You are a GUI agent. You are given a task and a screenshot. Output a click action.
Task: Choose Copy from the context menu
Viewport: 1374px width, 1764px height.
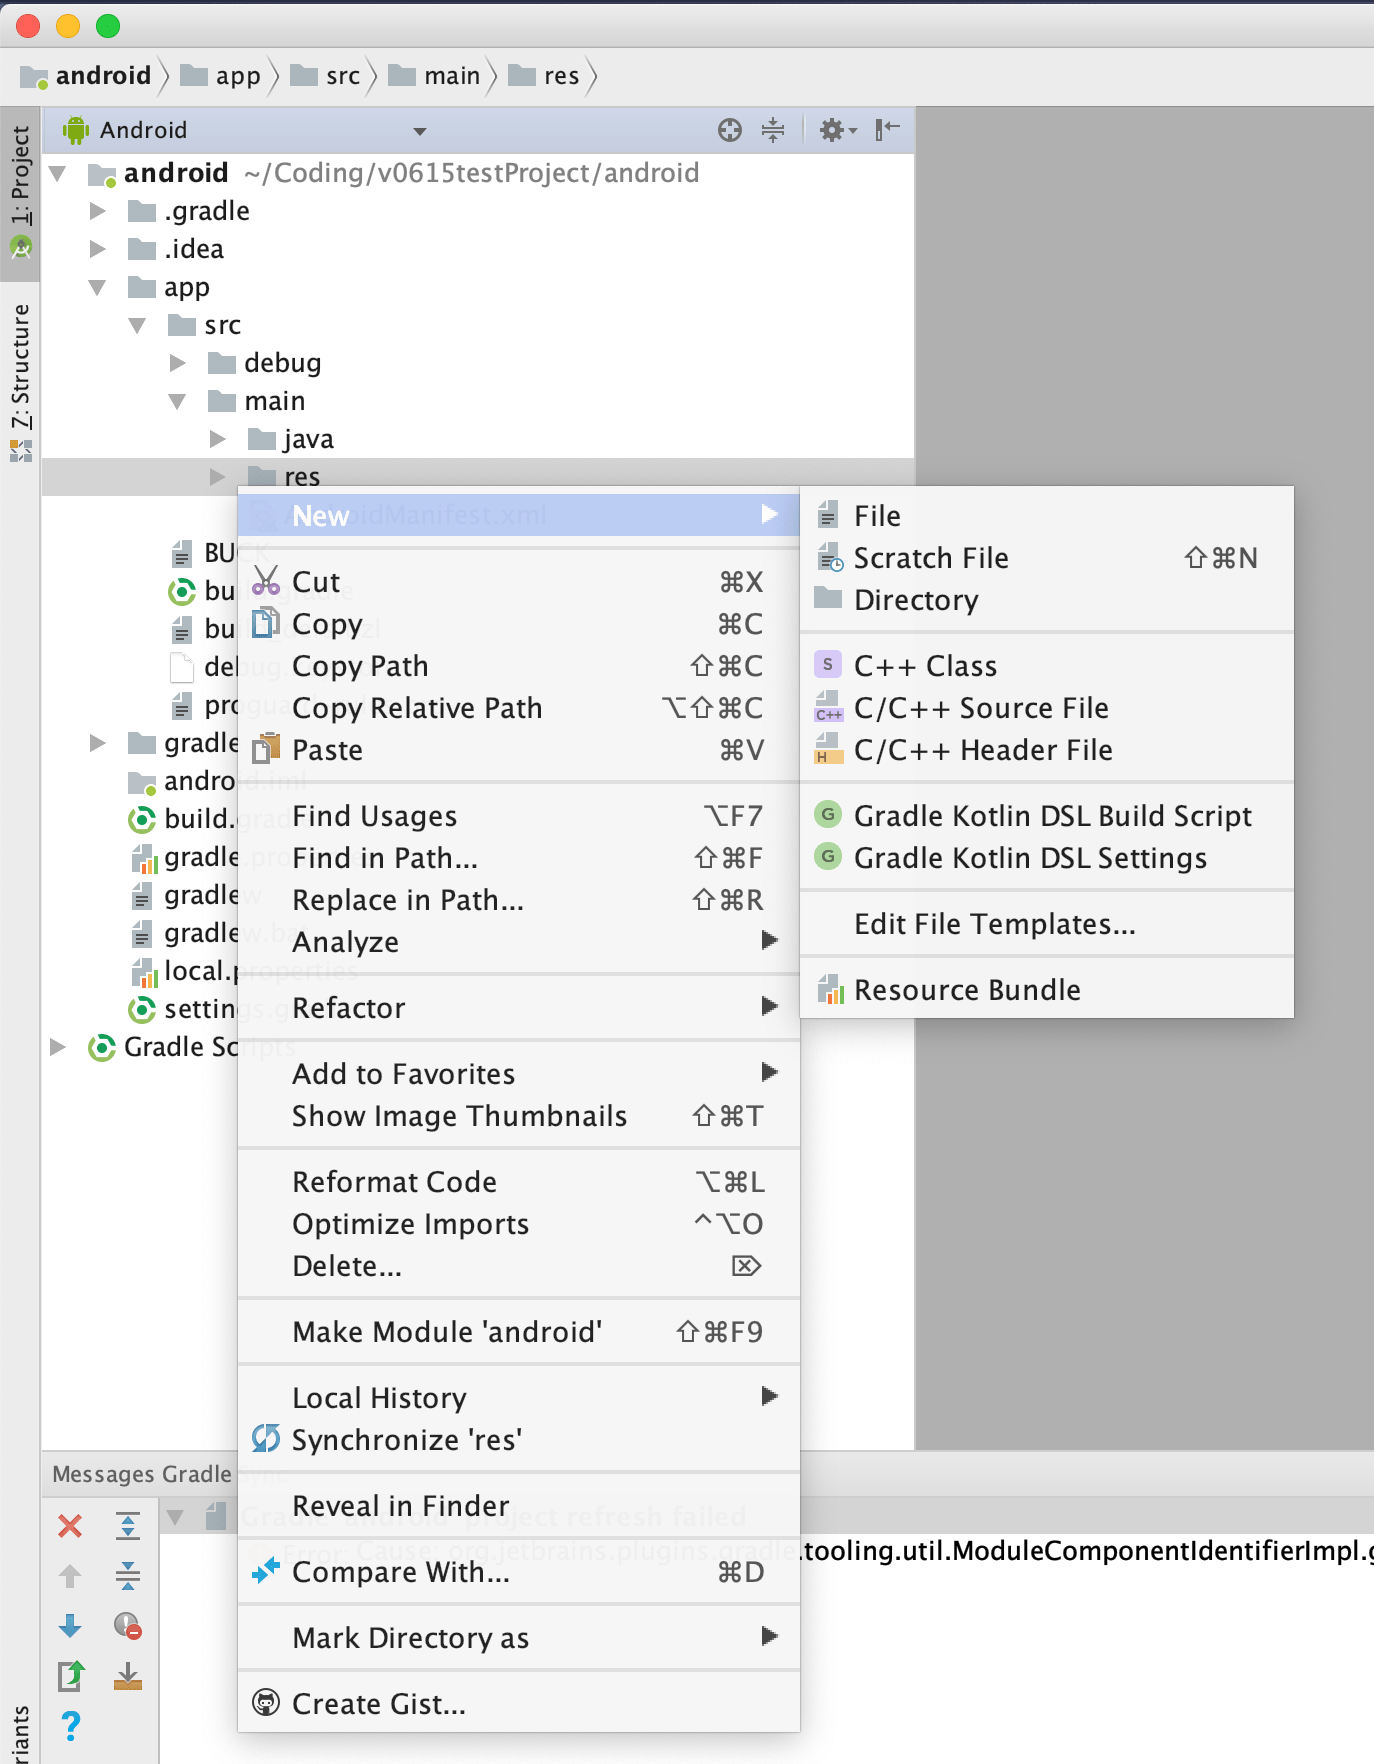519,624
